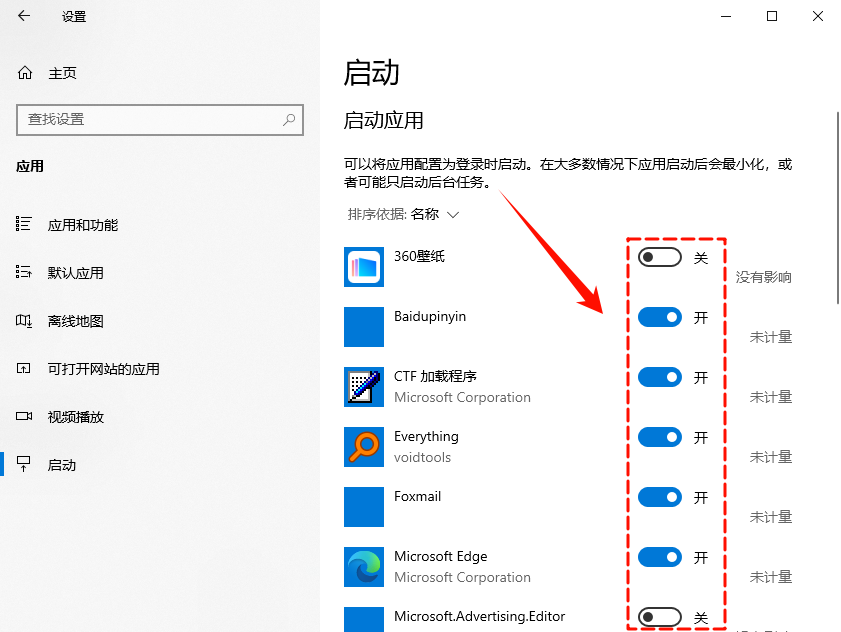Viewport: 841px width, 632px height.
Task: Click the Everything app name
Action: click(x=426, y=437)
